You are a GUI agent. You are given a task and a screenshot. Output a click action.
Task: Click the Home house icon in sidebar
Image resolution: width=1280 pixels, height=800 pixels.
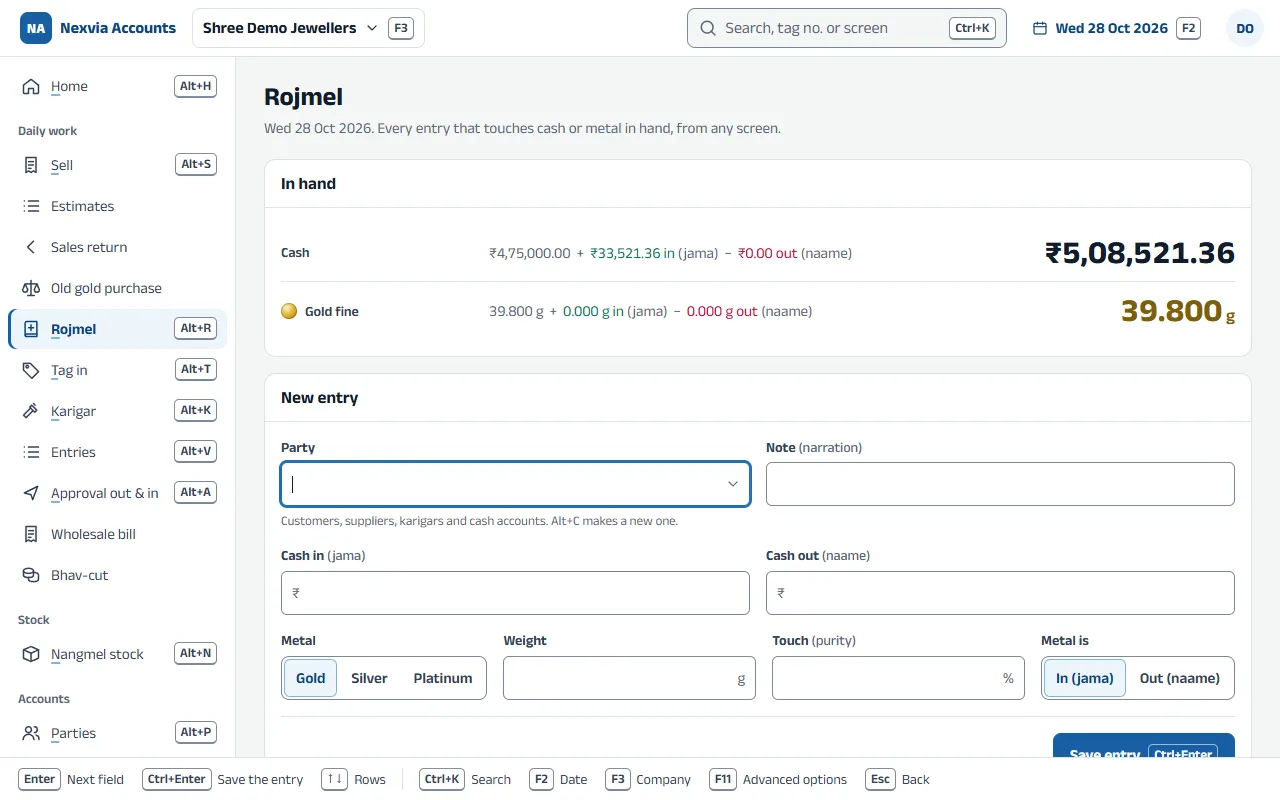pos(31,86)
